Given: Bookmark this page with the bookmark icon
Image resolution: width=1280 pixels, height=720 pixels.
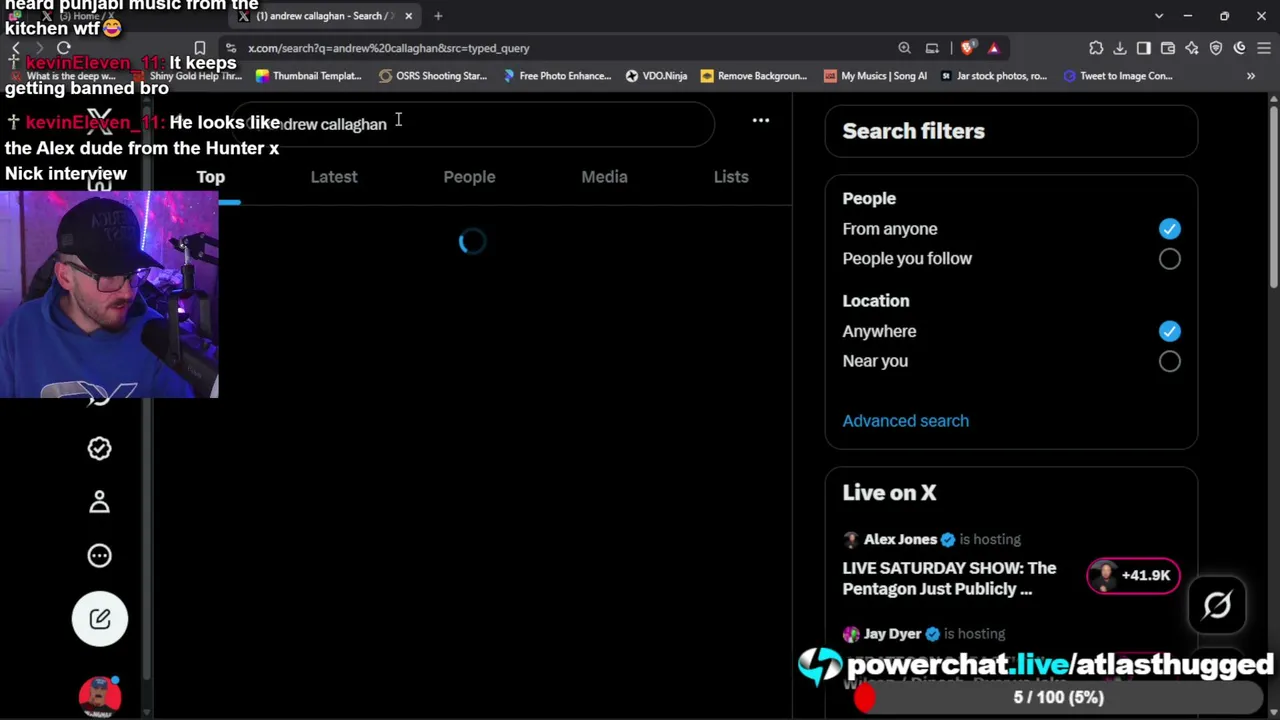Looking at the screenshot, I should tap(200, 48).
